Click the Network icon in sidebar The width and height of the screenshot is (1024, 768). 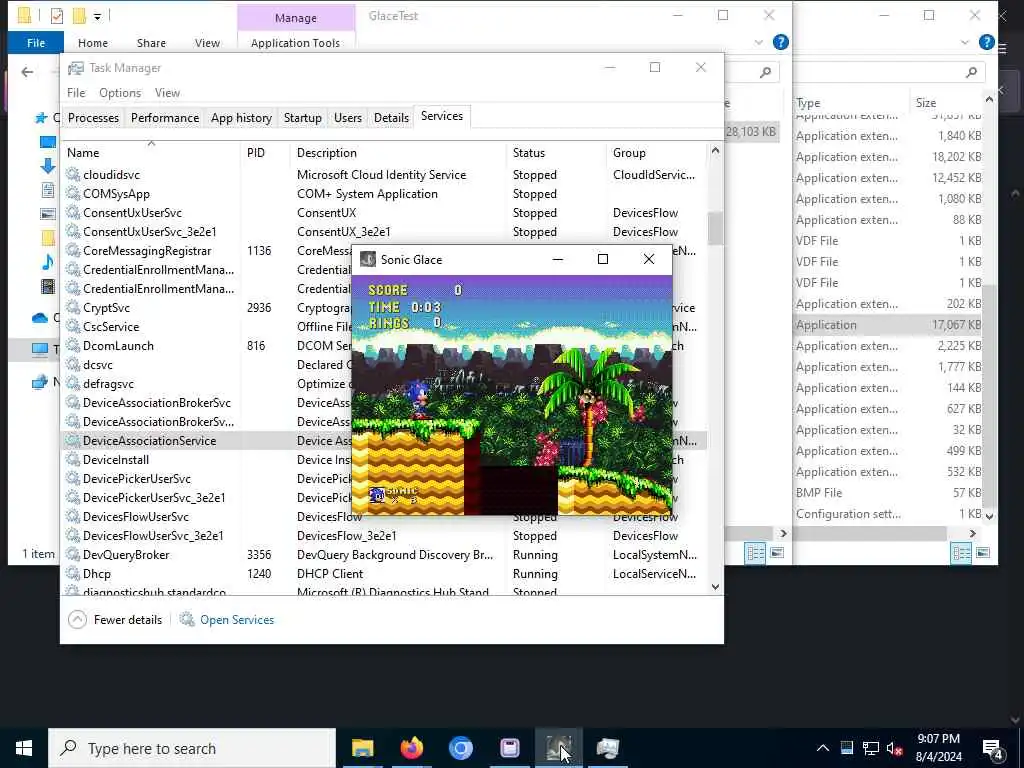tap(40, 381)
